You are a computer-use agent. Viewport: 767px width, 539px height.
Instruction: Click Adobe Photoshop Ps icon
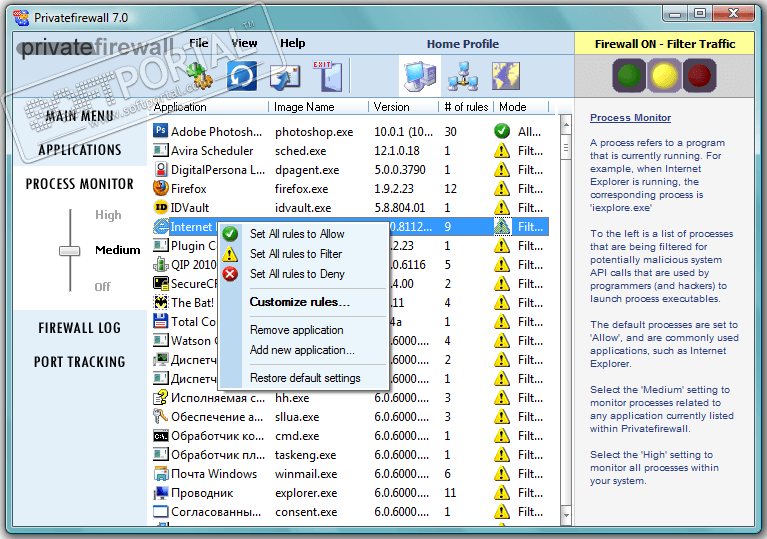(x=160, y=131)
